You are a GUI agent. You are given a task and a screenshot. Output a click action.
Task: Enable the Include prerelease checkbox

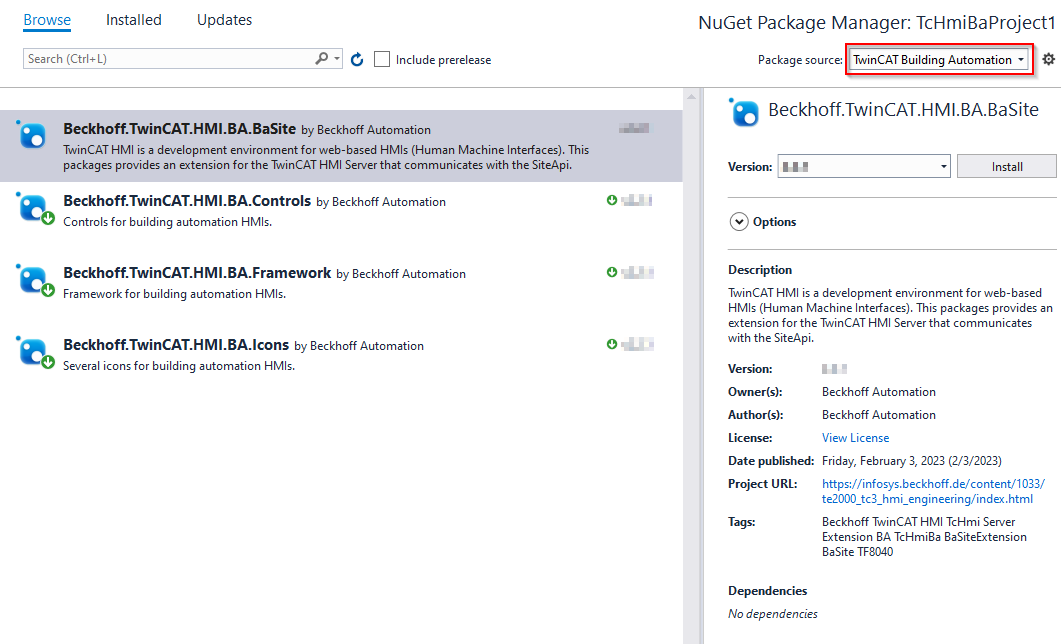(x=382, y=60)
